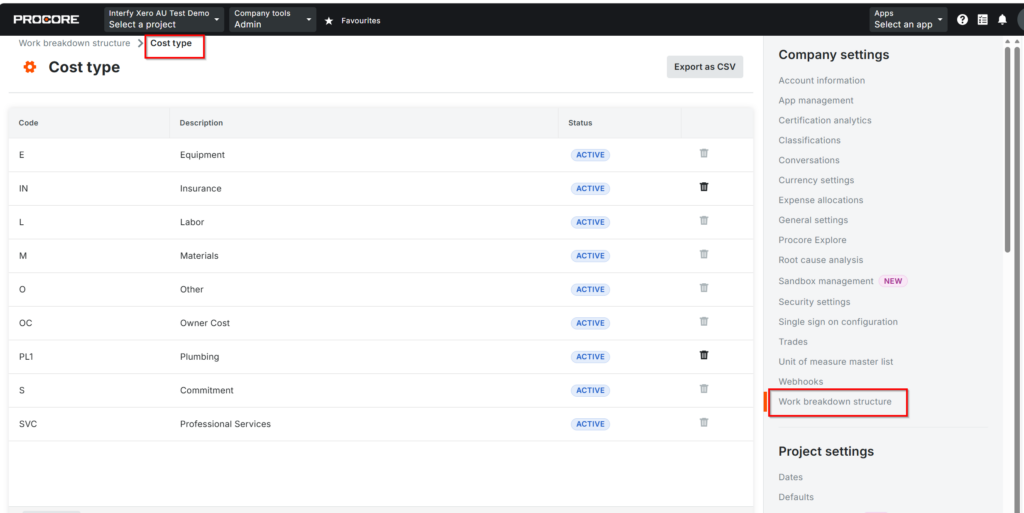
Task: Open Webhooks settings
Action: tap(801, 381)
